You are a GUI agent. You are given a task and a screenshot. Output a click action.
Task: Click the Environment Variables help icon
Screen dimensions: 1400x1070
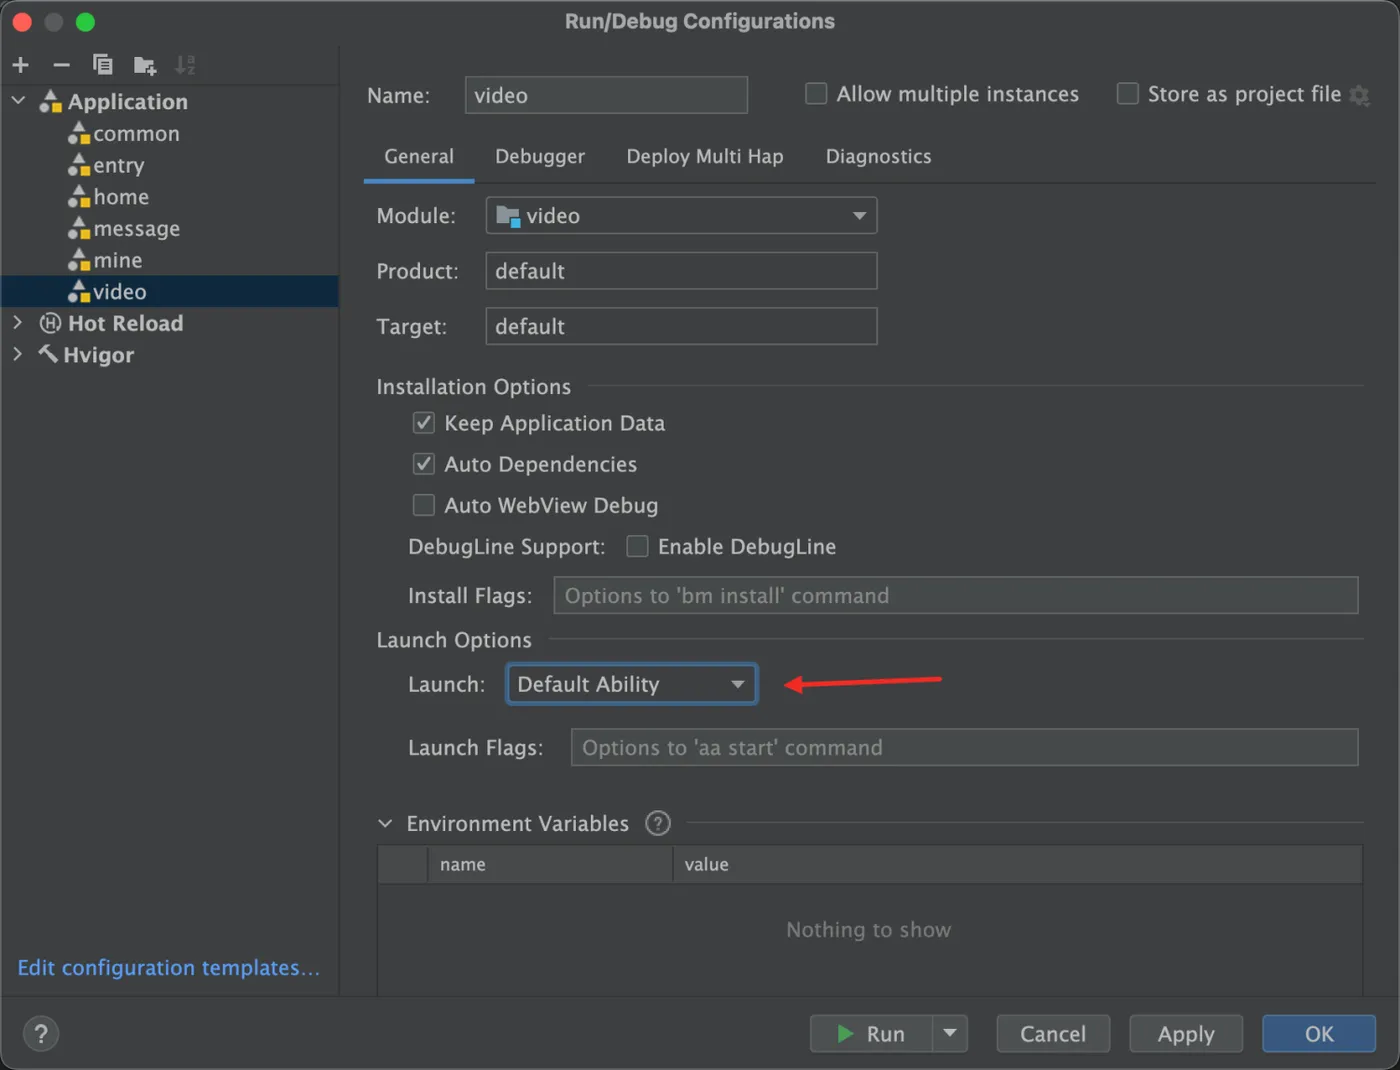coord(658,823)
